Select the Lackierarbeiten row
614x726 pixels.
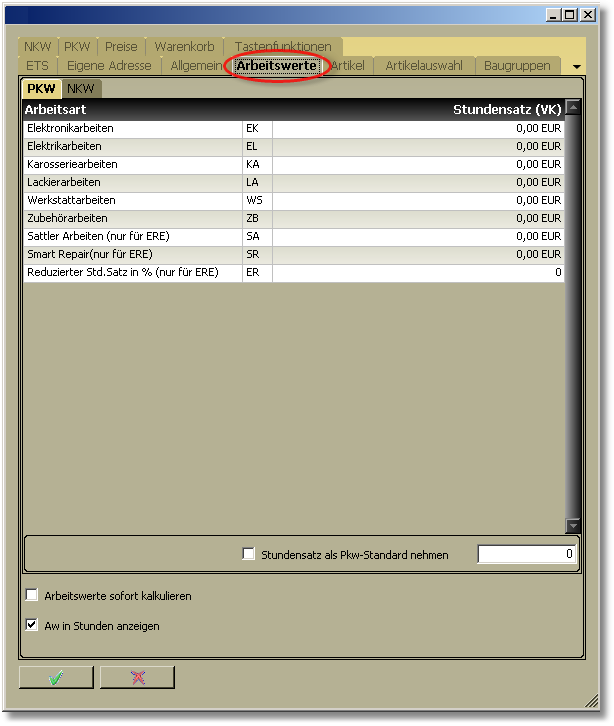point(294,182)
